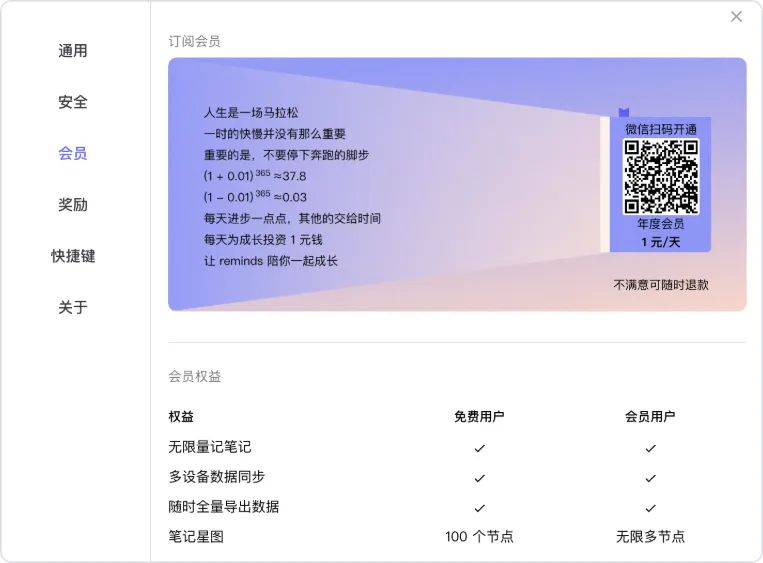Click the 订阅会员 heading
Screen dimensions: 763x563
pos(194,41)
